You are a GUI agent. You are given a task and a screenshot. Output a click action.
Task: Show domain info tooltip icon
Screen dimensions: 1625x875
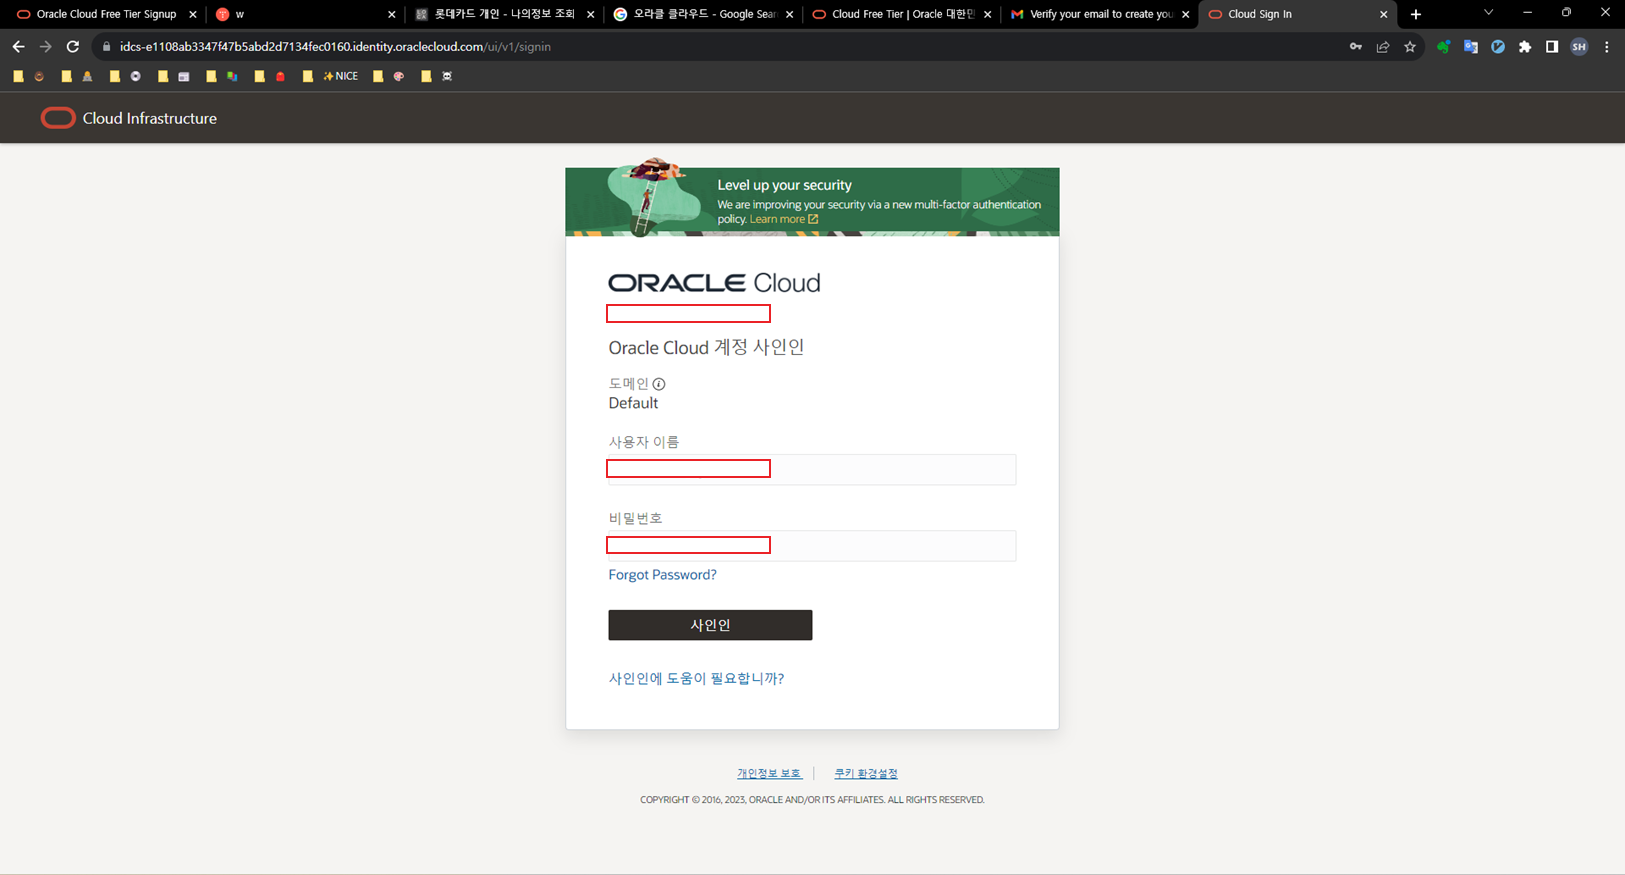click(659, 384)
